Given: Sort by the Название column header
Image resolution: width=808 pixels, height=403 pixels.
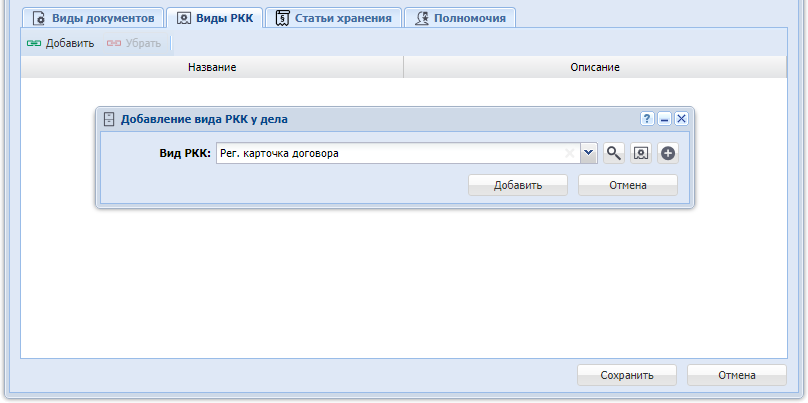Looking at the screenshot, I should coord(212,68).
